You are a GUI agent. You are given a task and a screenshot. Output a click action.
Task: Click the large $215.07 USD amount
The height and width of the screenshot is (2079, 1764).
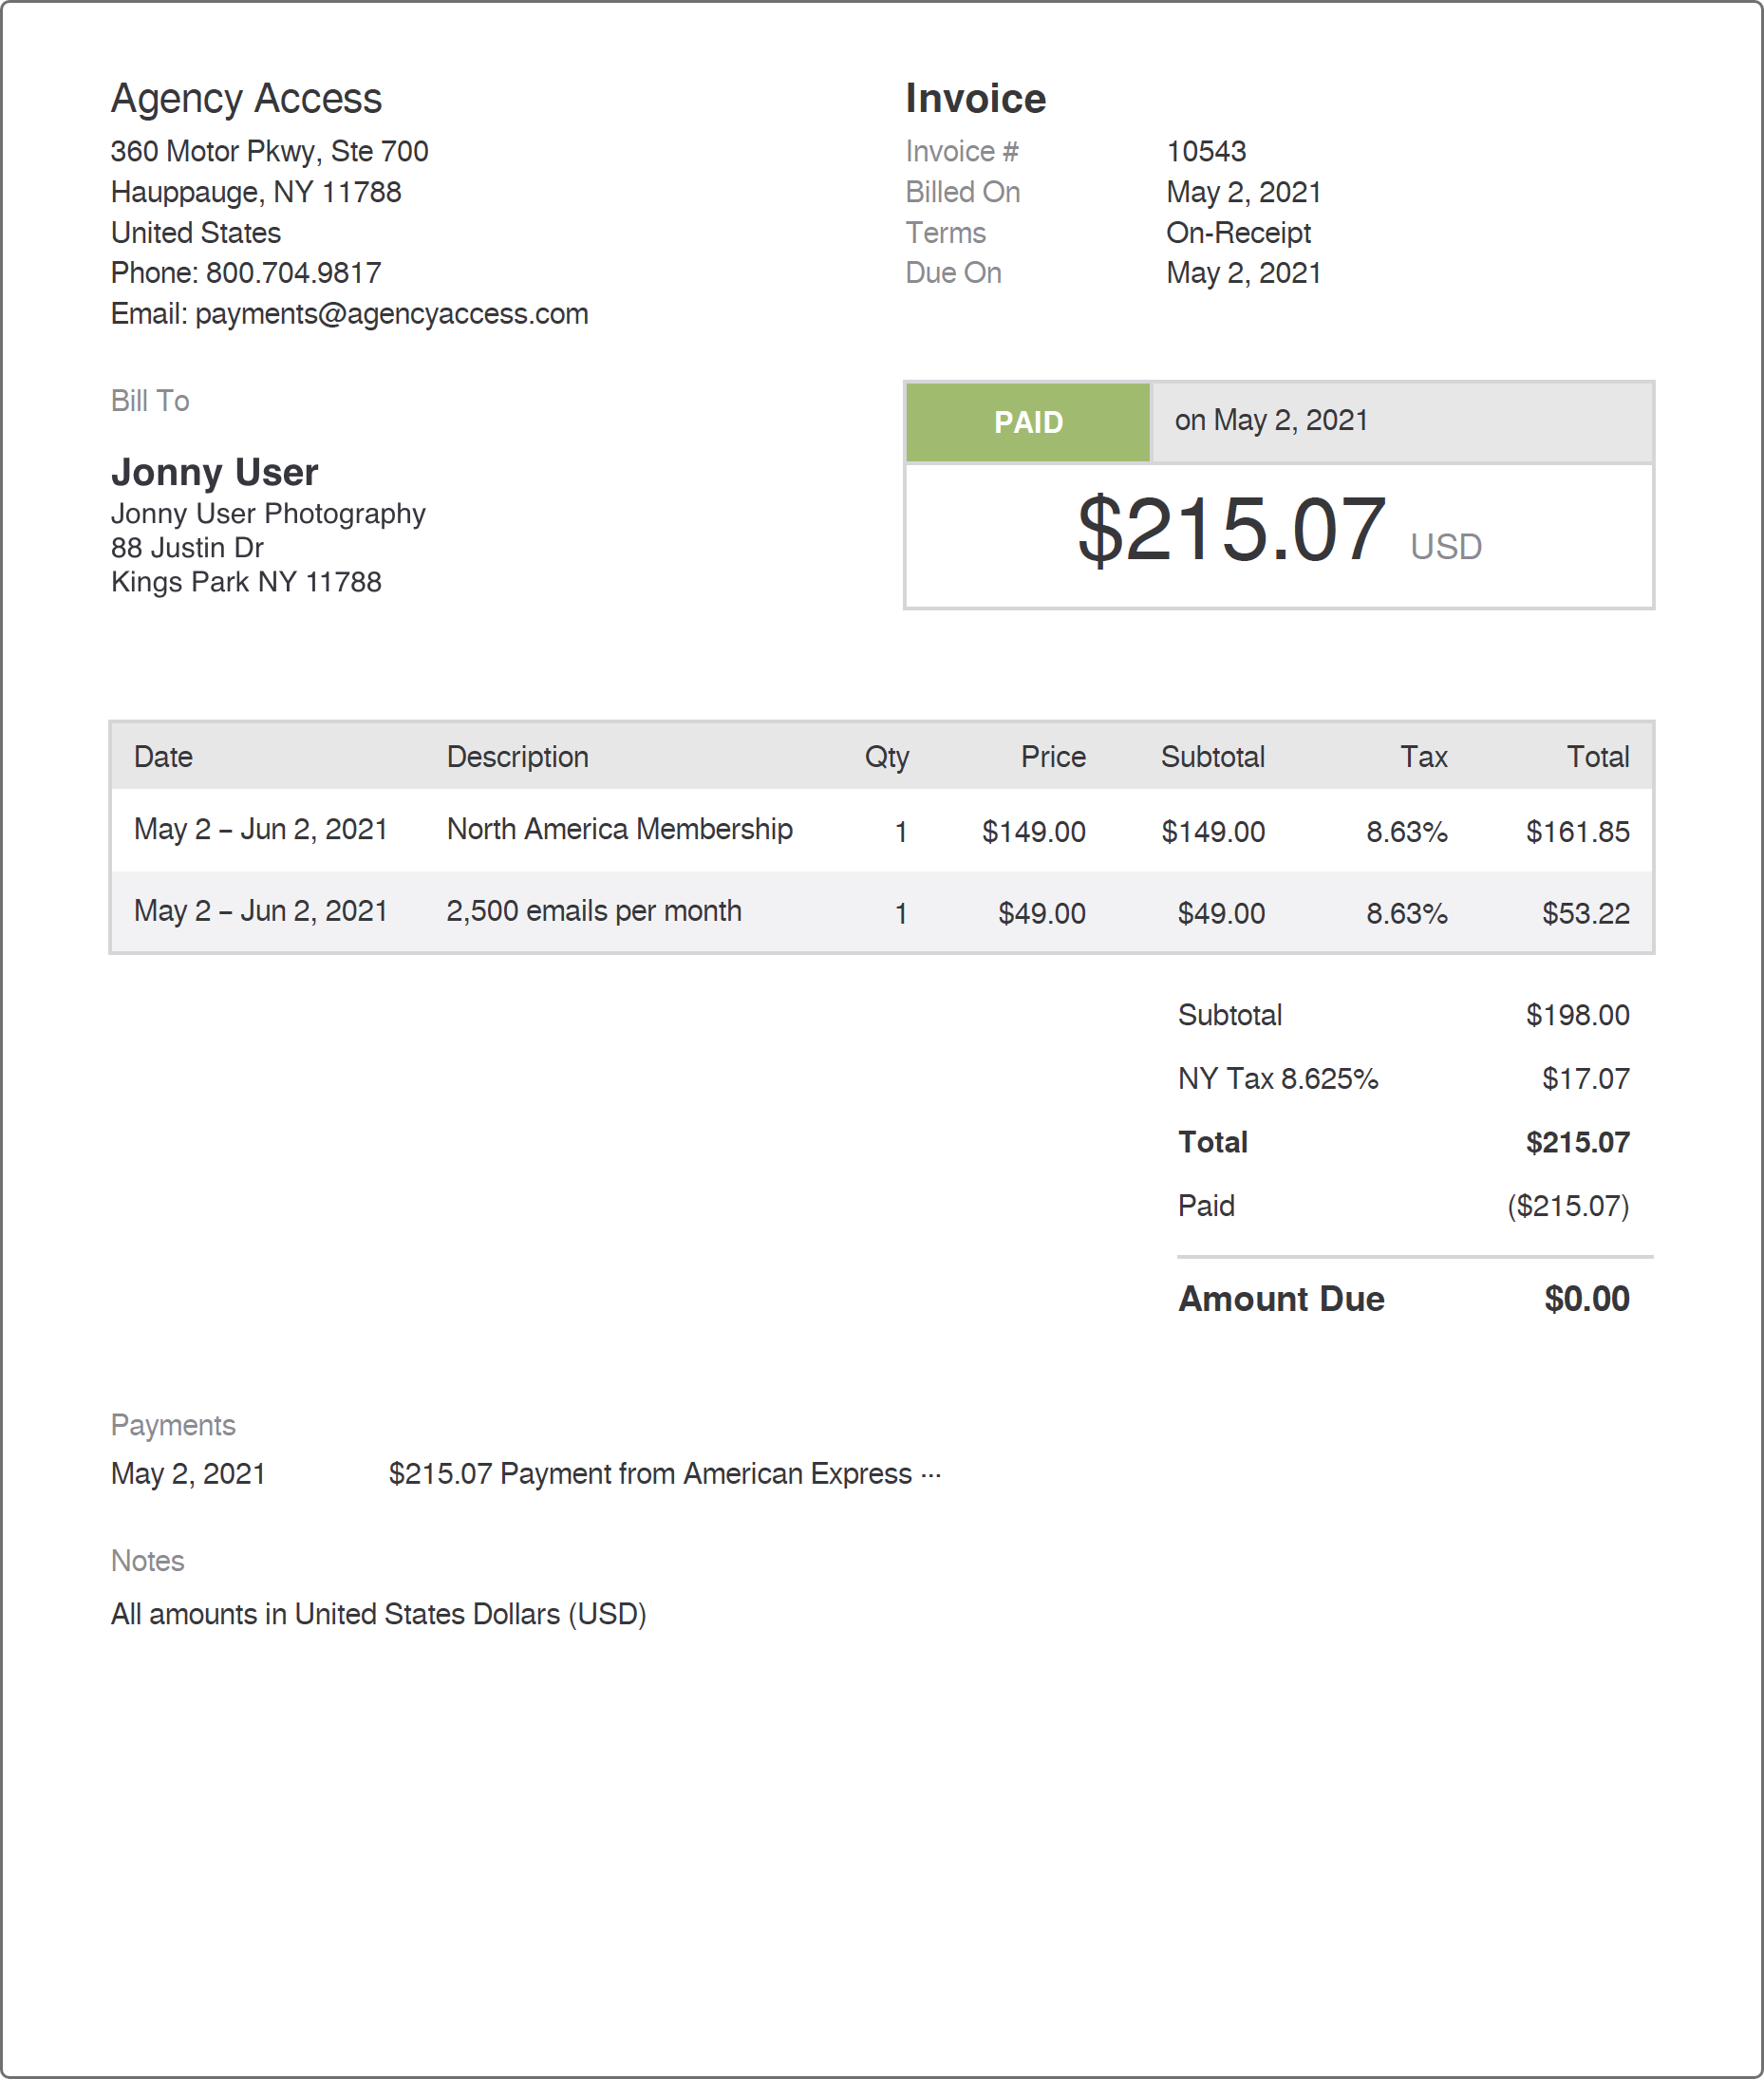coord(1279,531)
